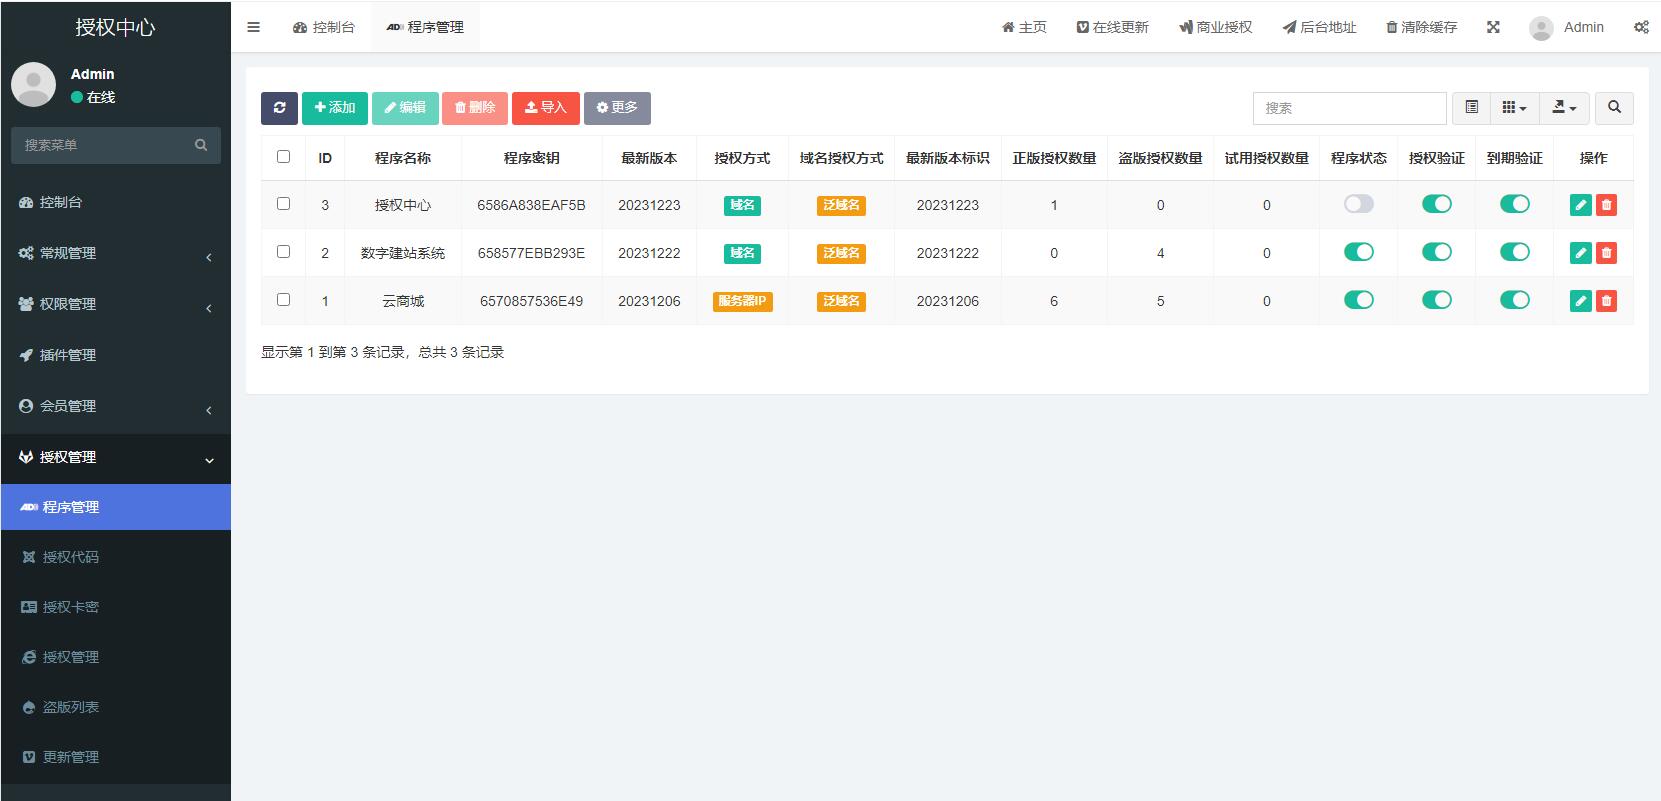The width and height of the screenshot is (1661, 801).
Task: Sort by the 程序名称 column header
Action: point(403,158)
